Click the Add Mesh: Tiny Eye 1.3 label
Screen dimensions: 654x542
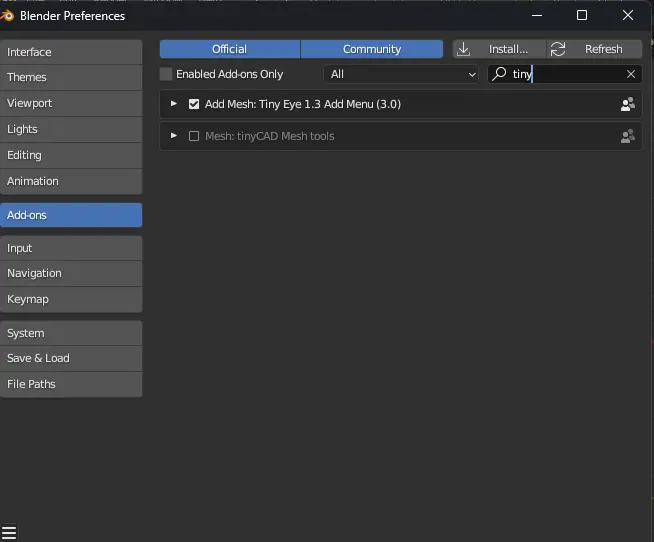(303, 104)
